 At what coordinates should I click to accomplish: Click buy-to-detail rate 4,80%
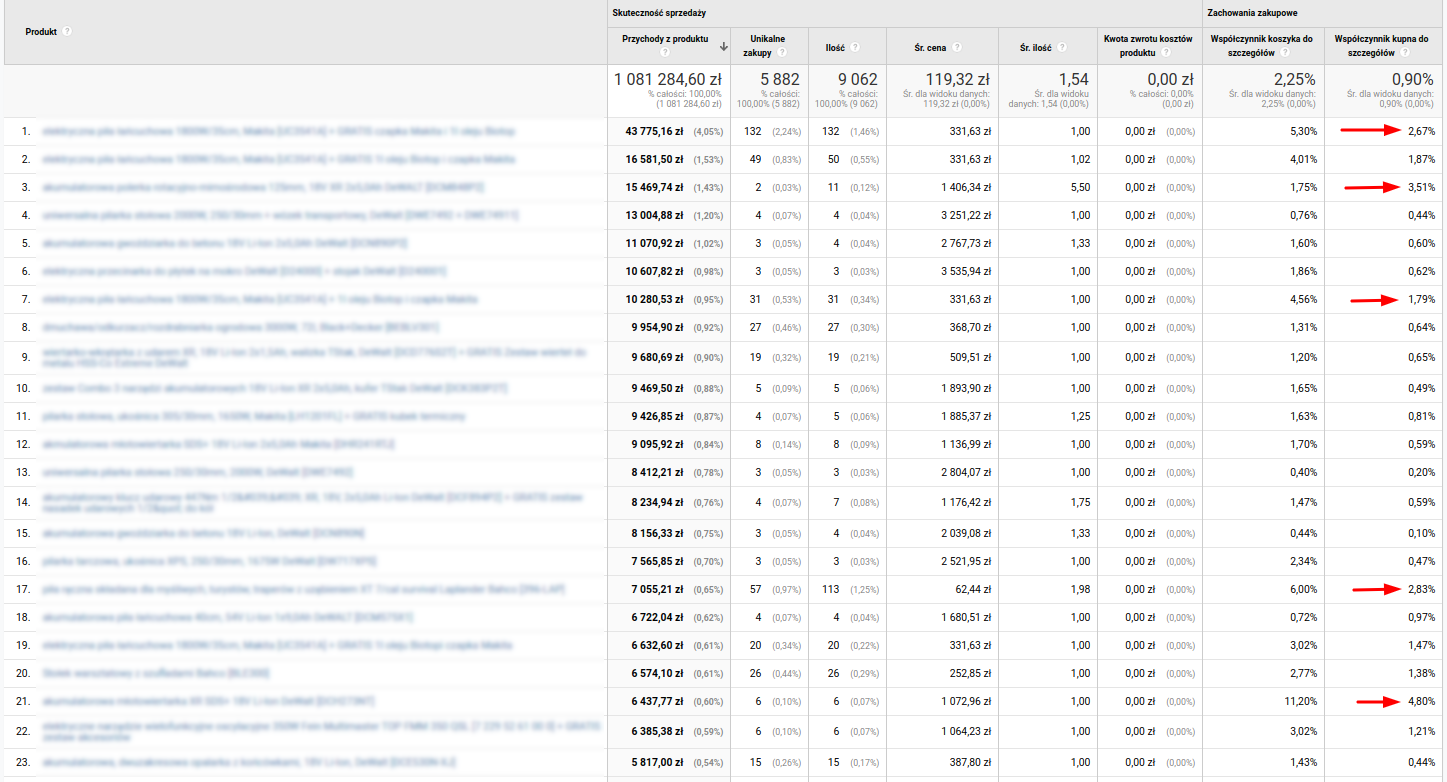coord(1421,702)
